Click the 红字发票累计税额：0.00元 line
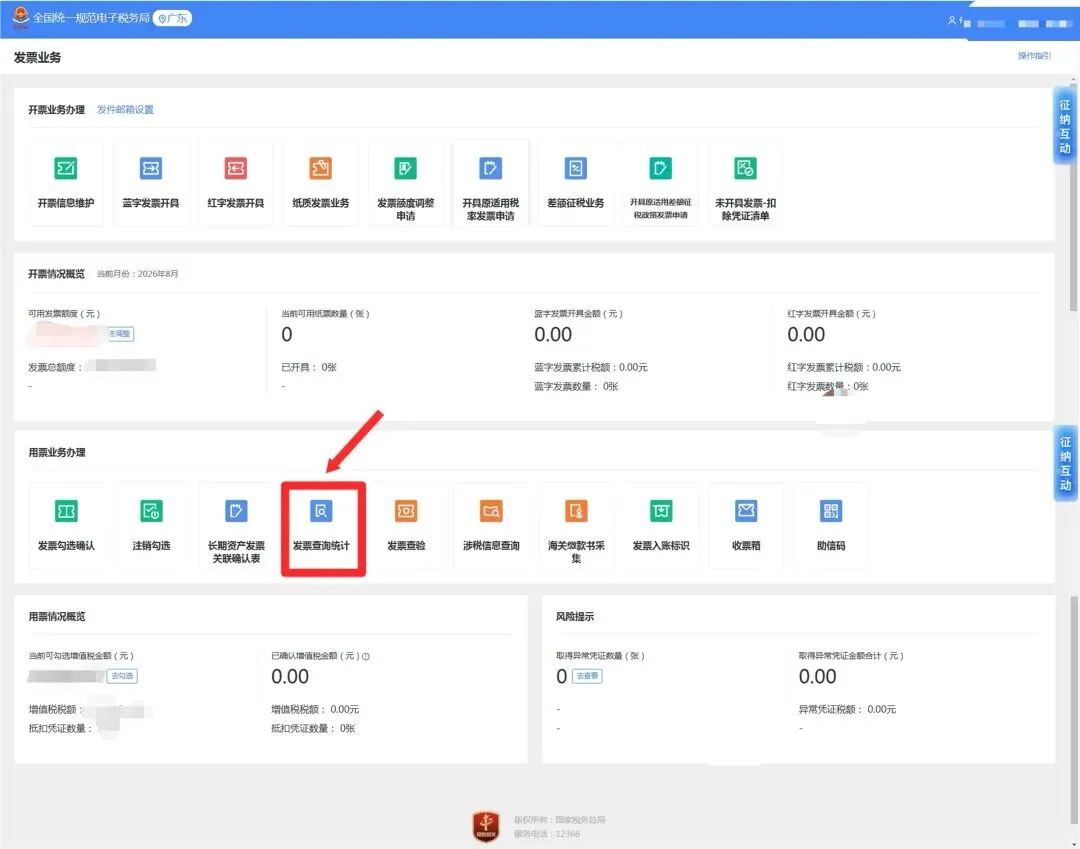The width and height of the screenshot is (1080, 849). (x=844, y=368)
